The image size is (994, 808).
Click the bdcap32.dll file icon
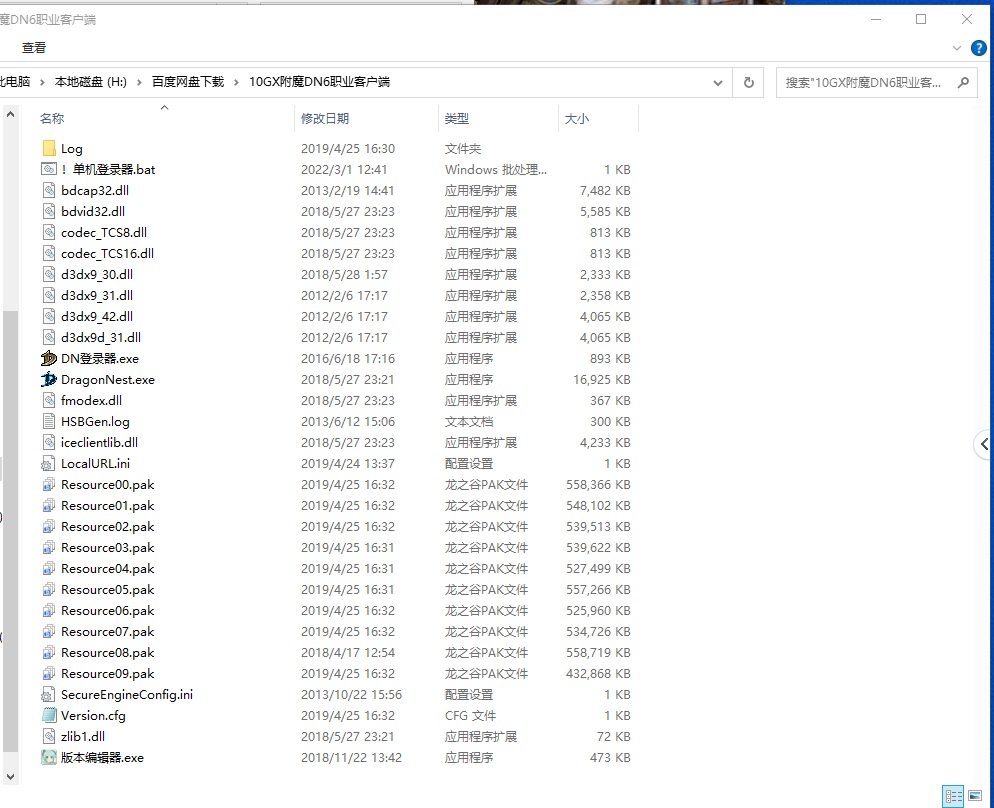tap(49, 190)
